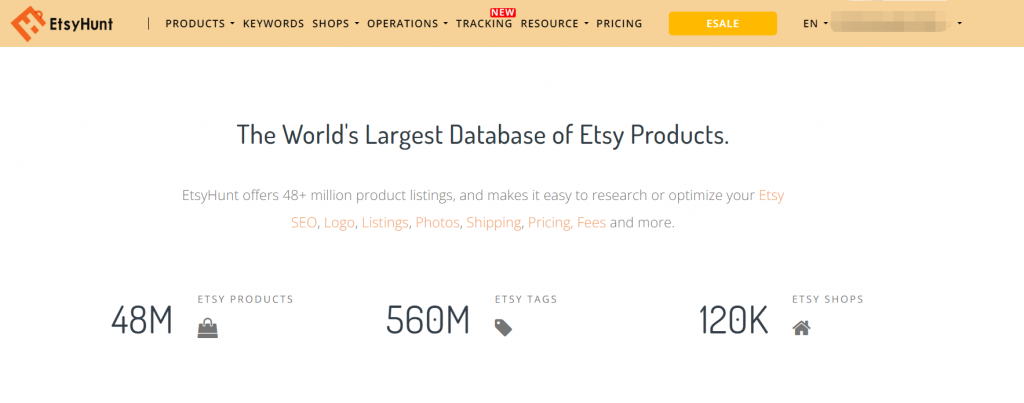Expand the PRODUCTS dropdown menu
Viewport: 1024px width, 403px height.
[x=200, y=24]
